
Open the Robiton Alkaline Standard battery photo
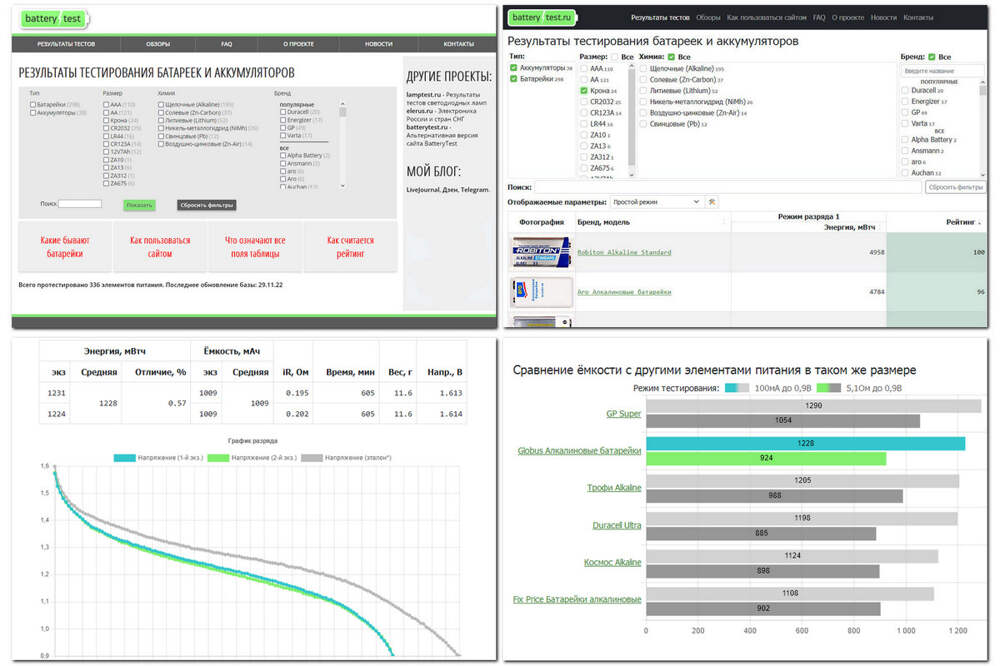tap(541, 252)
